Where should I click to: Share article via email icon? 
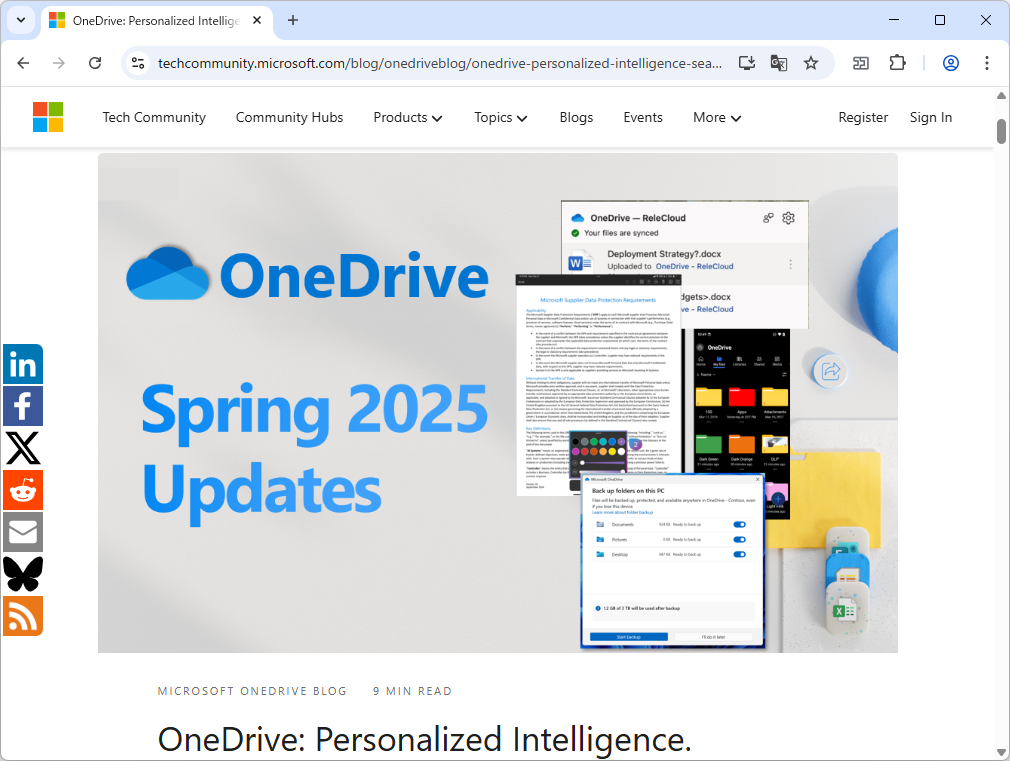(23, 532)
